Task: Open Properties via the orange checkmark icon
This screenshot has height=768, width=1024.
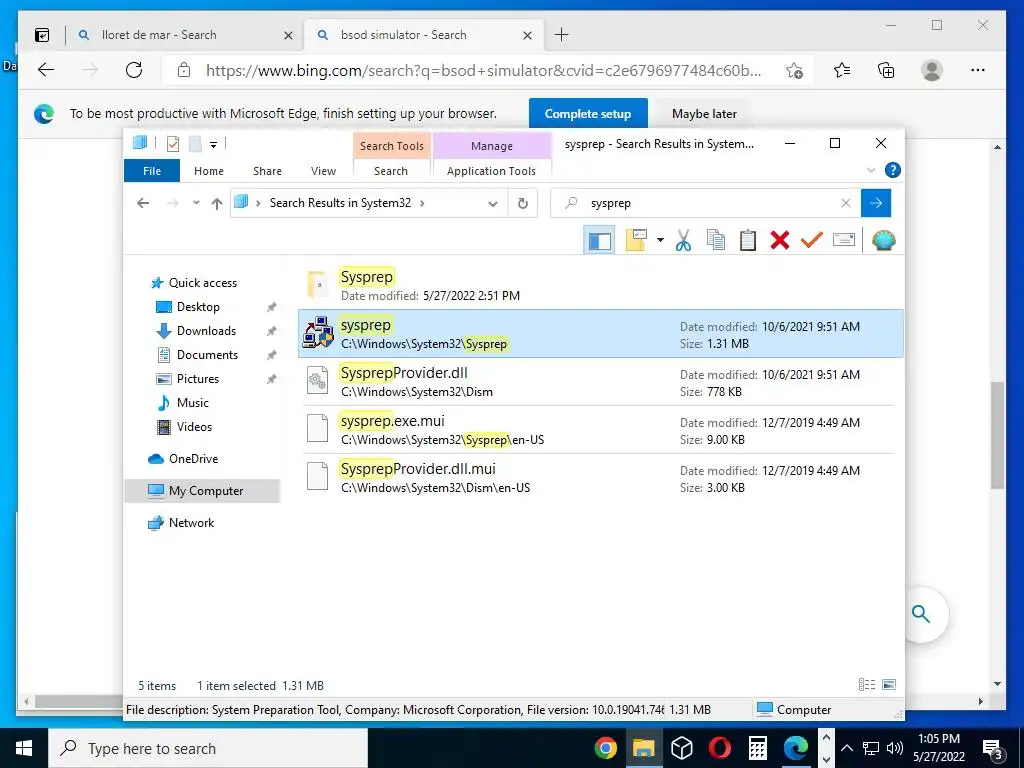Action: [811, 240]
